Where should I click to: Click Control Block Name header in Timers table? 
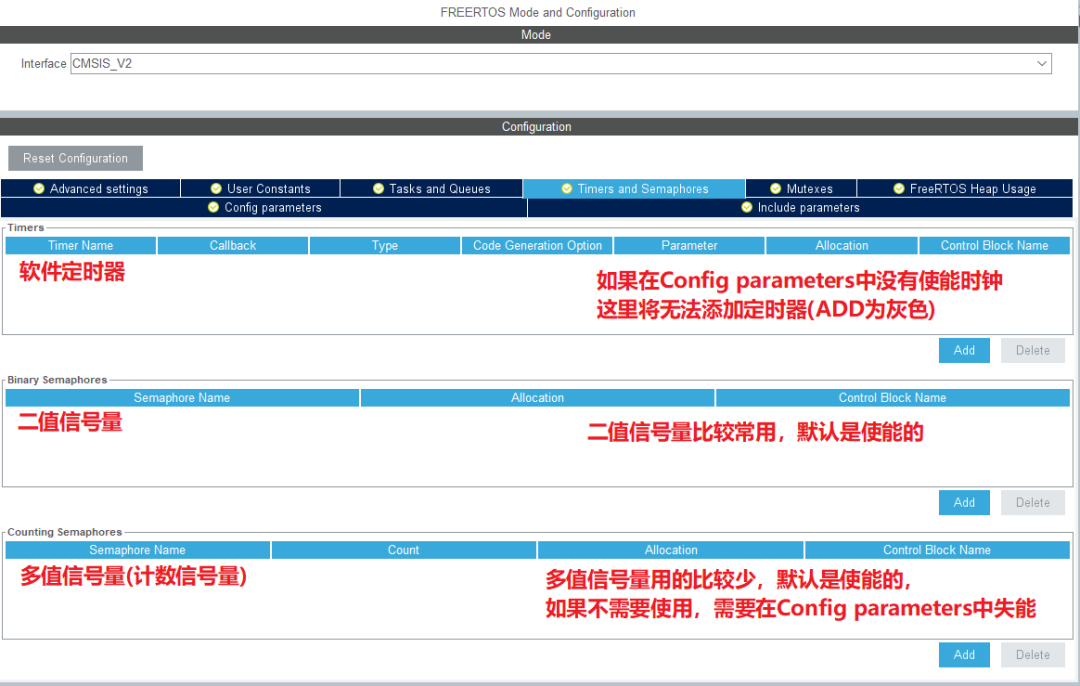point(995,245)
